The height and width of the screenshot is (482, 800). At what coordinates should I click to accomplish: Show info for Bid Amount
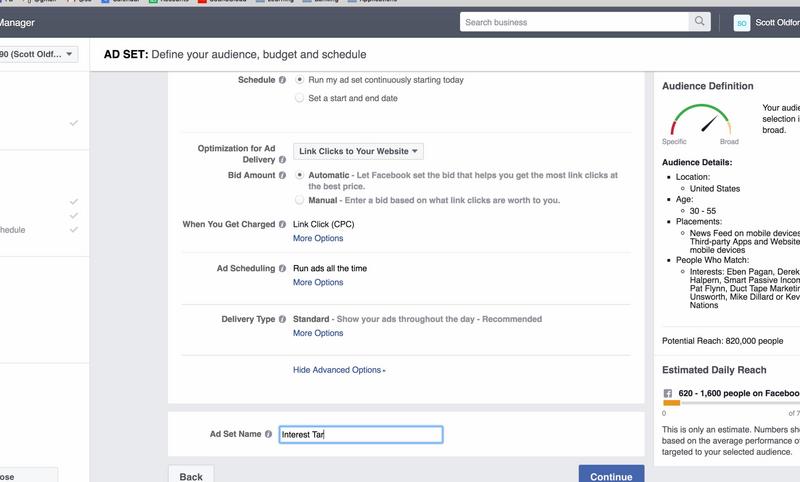click(282, 175)
